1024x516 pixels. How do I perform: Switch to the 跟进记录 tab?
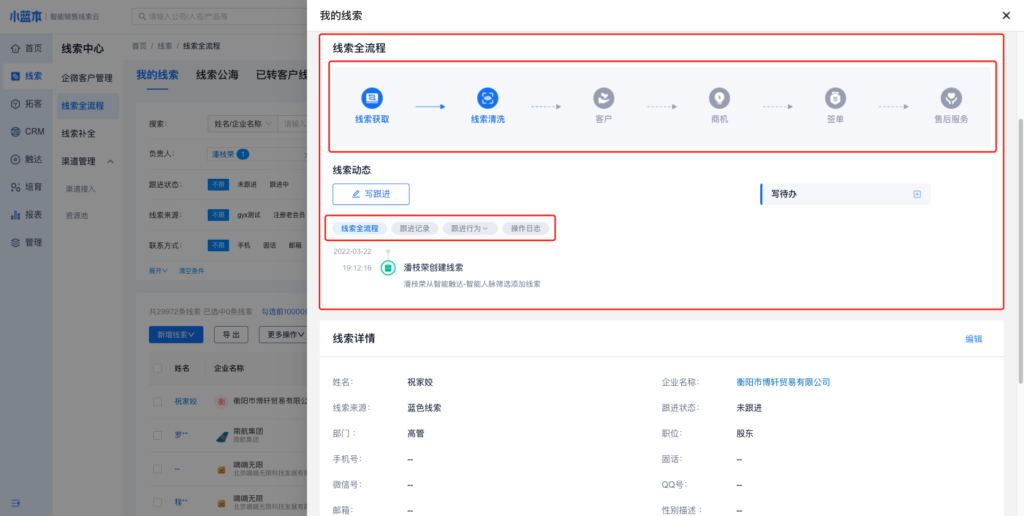click(413, 229)
